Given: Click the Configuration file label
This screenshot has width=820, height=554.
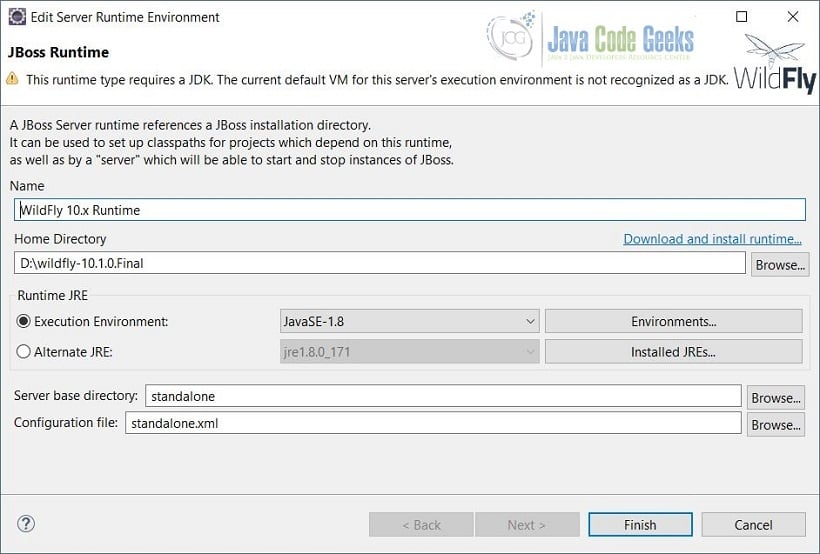Looking at the screenshot, I should [66, 422].
